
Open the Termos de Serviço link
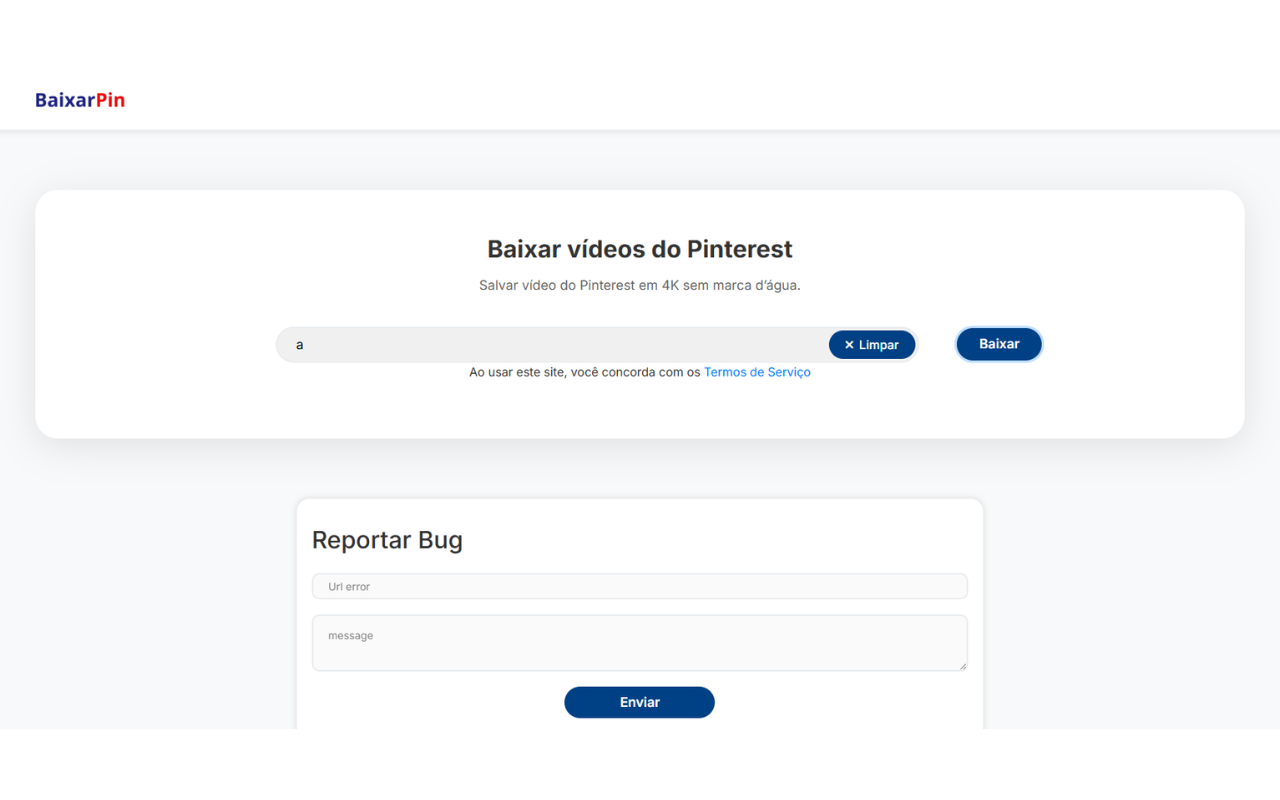(x=757, y=371)
